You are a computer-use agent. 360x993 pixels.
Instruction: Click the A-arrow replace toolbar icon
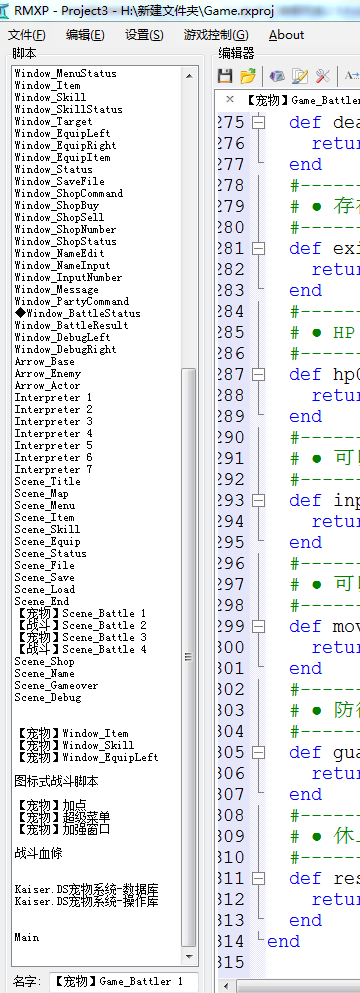[352, 76]
